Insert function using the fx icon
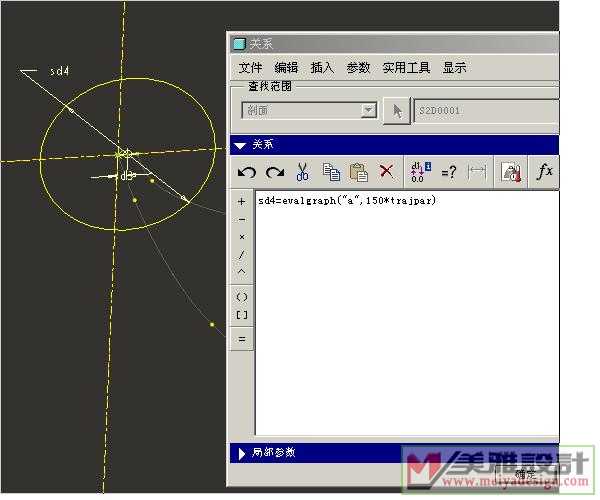Viewport: 600px width, 500px height. click(x=544, y=172)
